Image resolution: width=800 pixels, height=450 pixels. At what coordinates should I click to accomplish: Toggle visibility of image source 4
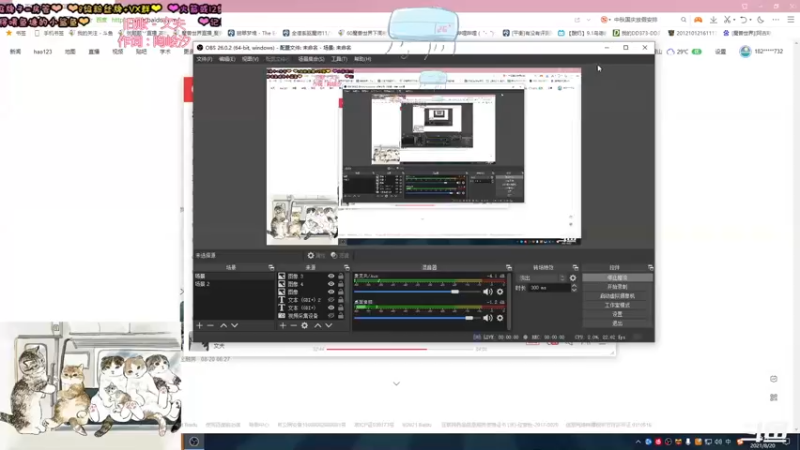[x=331, y=284]
